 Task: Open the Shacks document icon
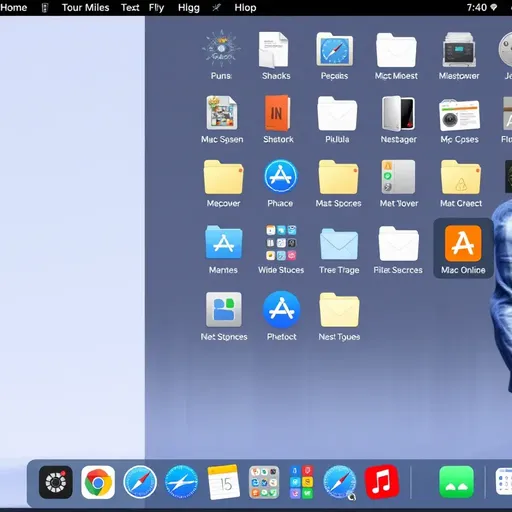click(274, 49)
